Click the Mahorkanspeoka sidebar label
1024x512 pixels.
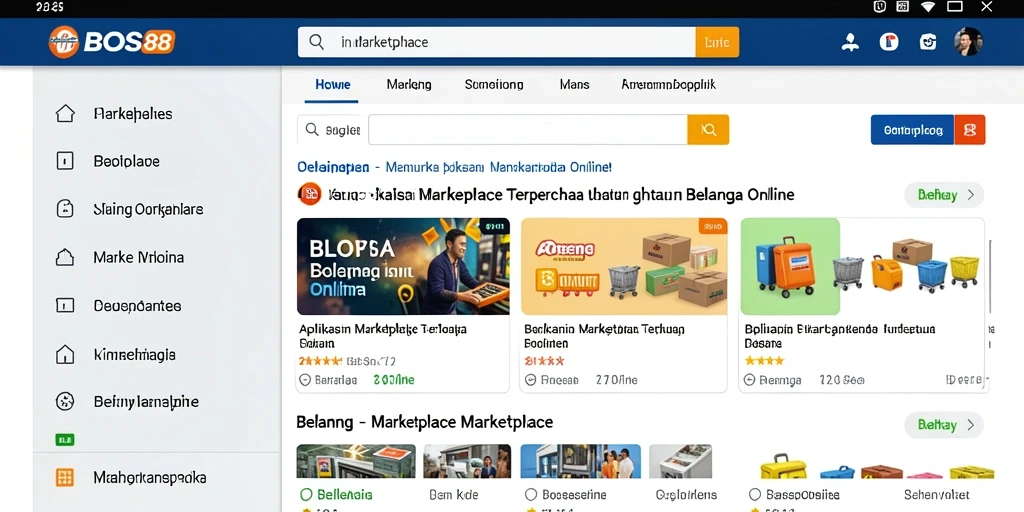[150, 477]
